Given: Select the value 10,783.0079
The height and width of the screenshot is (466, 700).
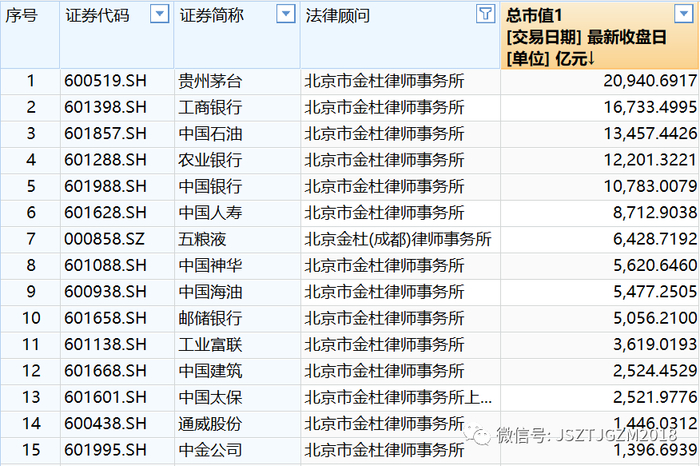Looking at the screenshot, I should 650,186.
